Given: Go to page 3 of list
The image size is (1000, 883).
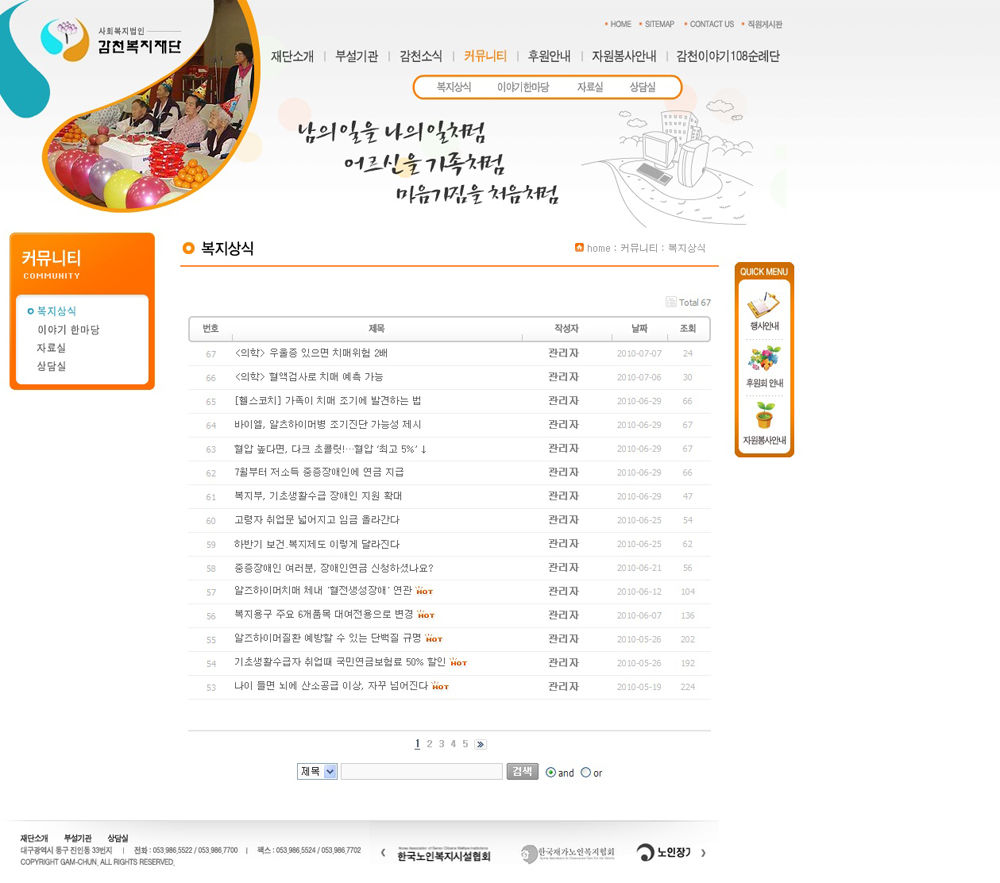Looking at the screenshot, I should pos(441,744).
